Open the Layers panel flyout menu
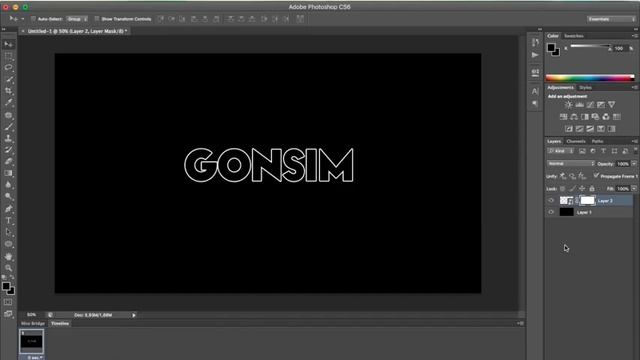640x360 pixels. 634,141
